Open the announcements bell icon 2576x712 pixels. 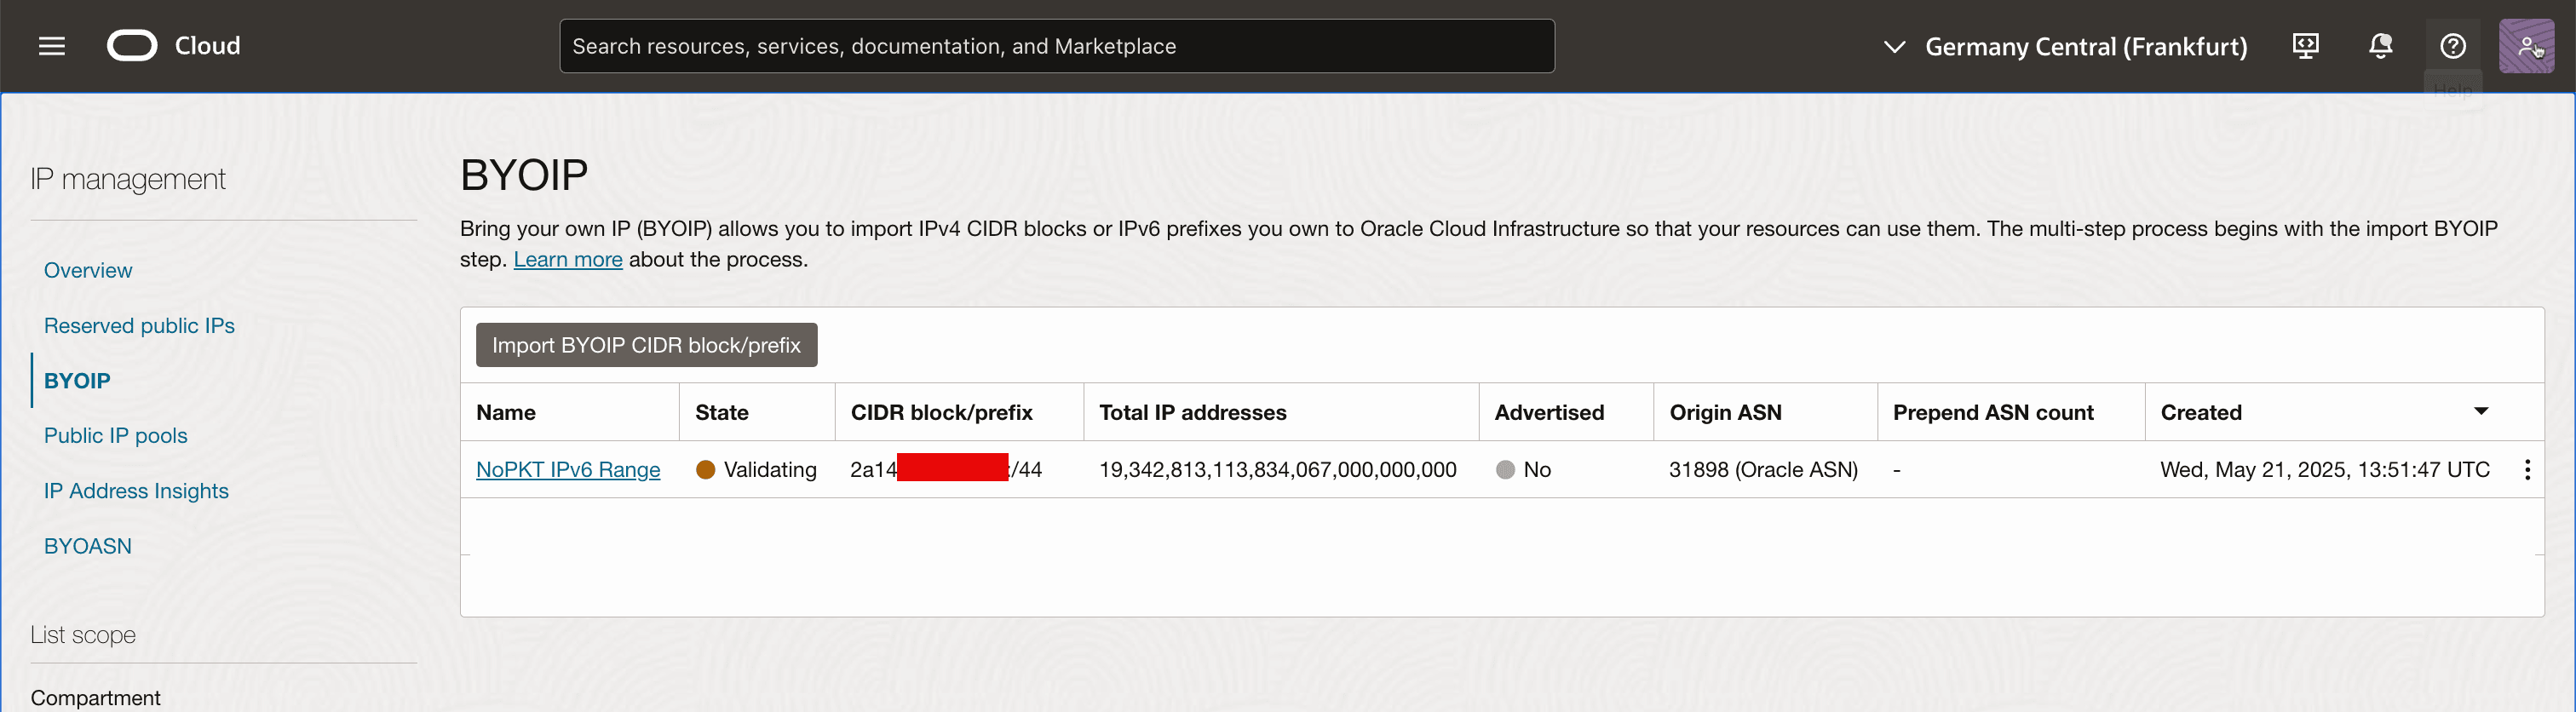point(2380,46)
